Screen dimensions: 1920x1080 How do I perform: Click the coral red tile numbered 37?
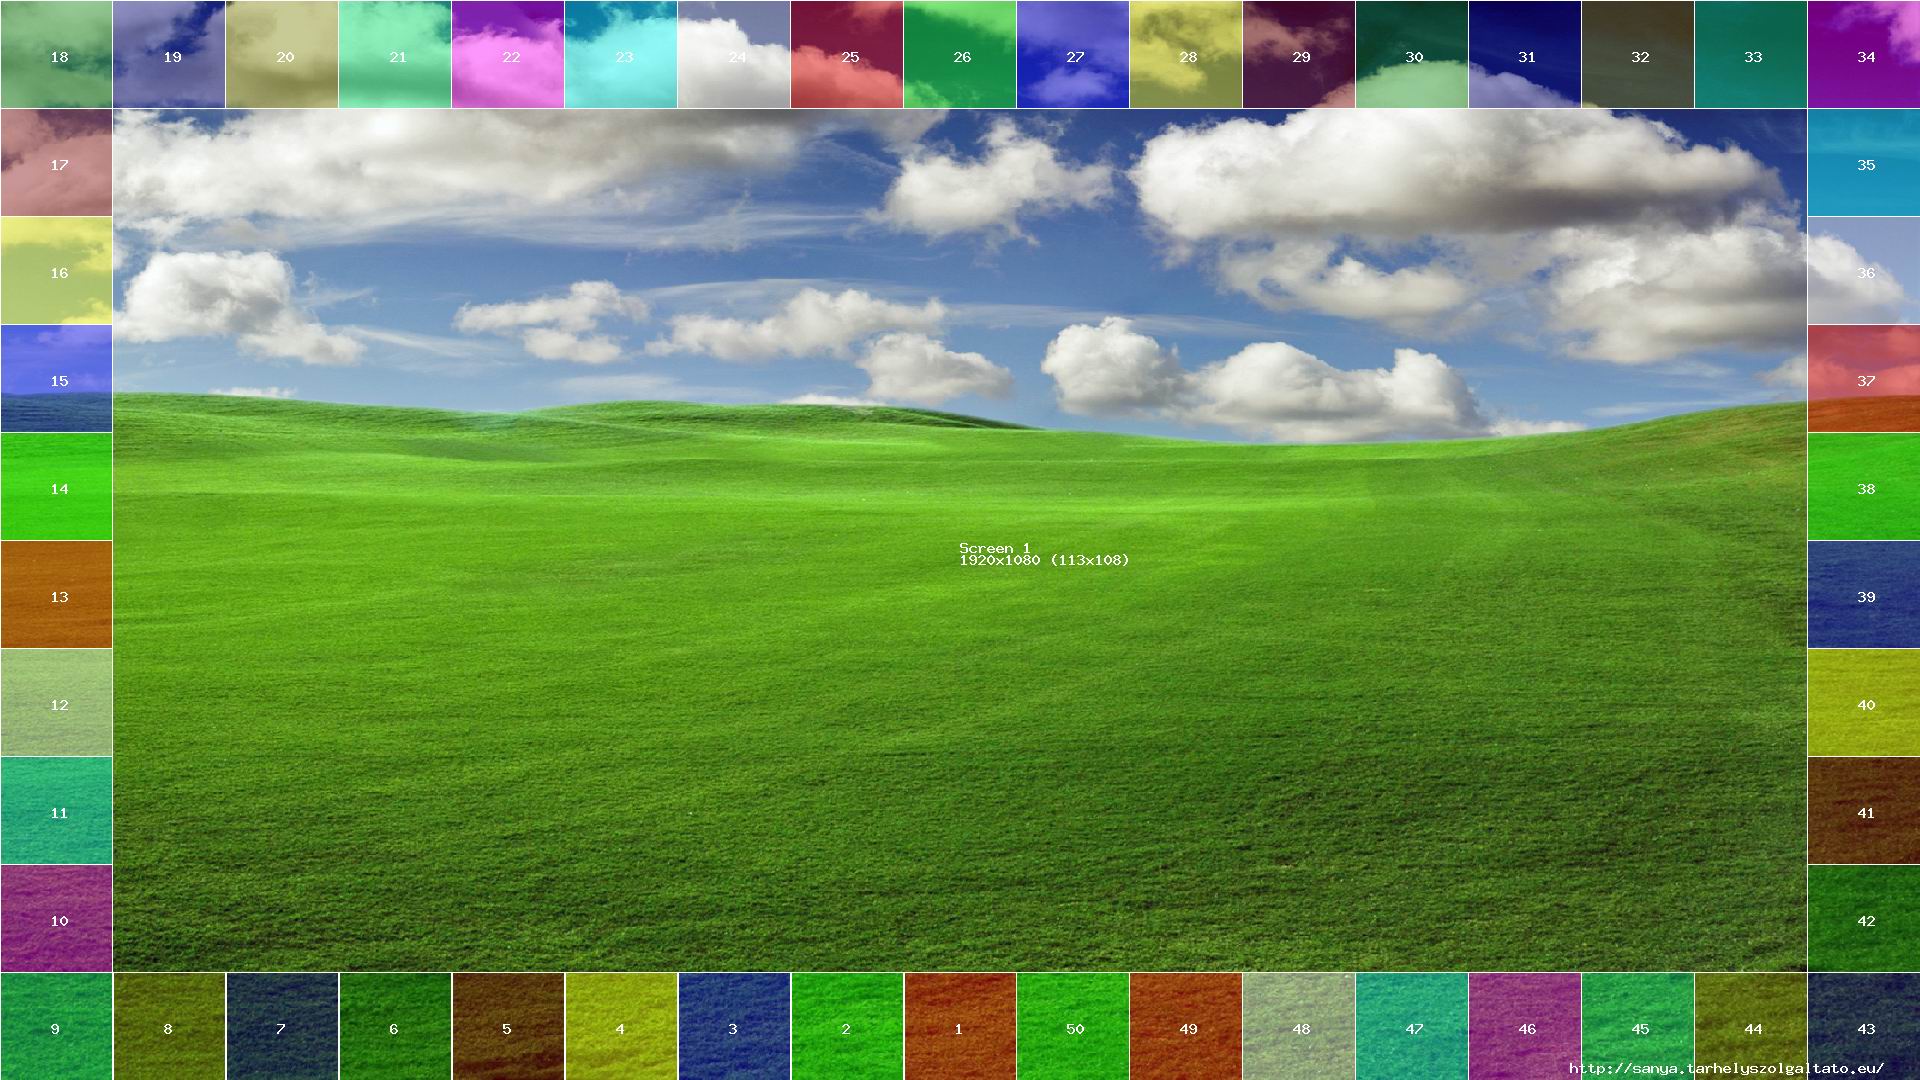[1864, 378]
